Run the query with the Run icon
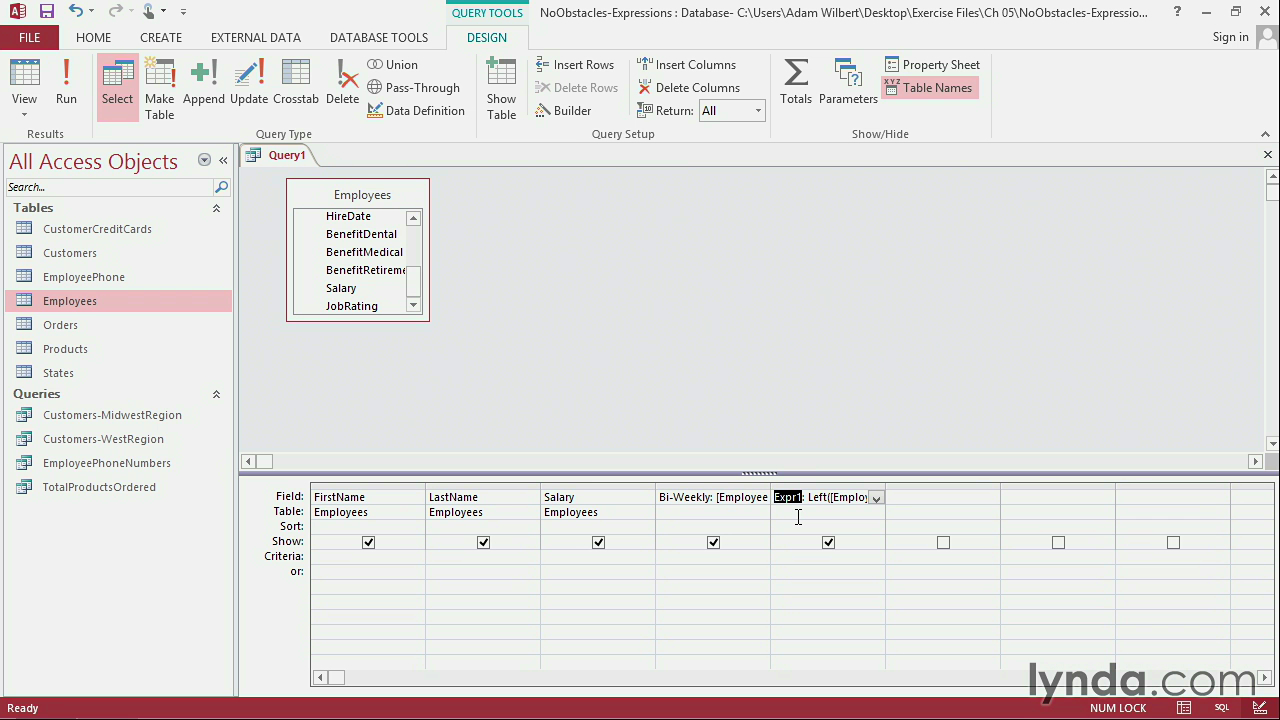The width and height of the screenshot is (1280, 720). click(66, 82)
